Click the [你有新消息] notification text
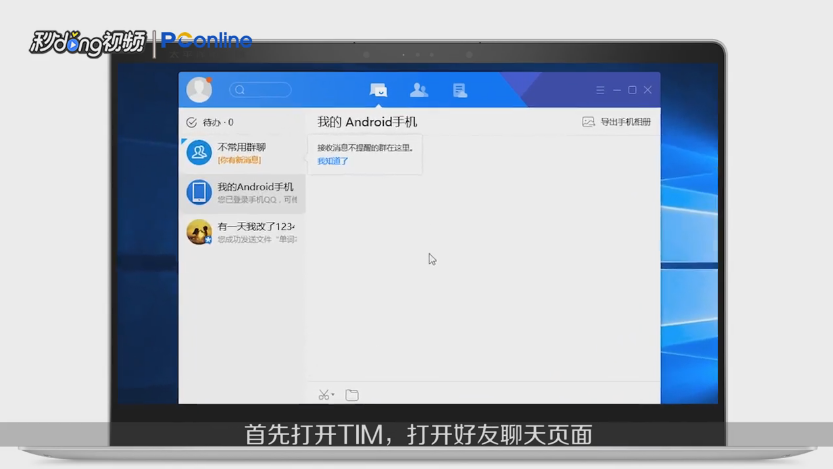Image resolution: width=833 pixels, height=469 pixels. point(240,160)
